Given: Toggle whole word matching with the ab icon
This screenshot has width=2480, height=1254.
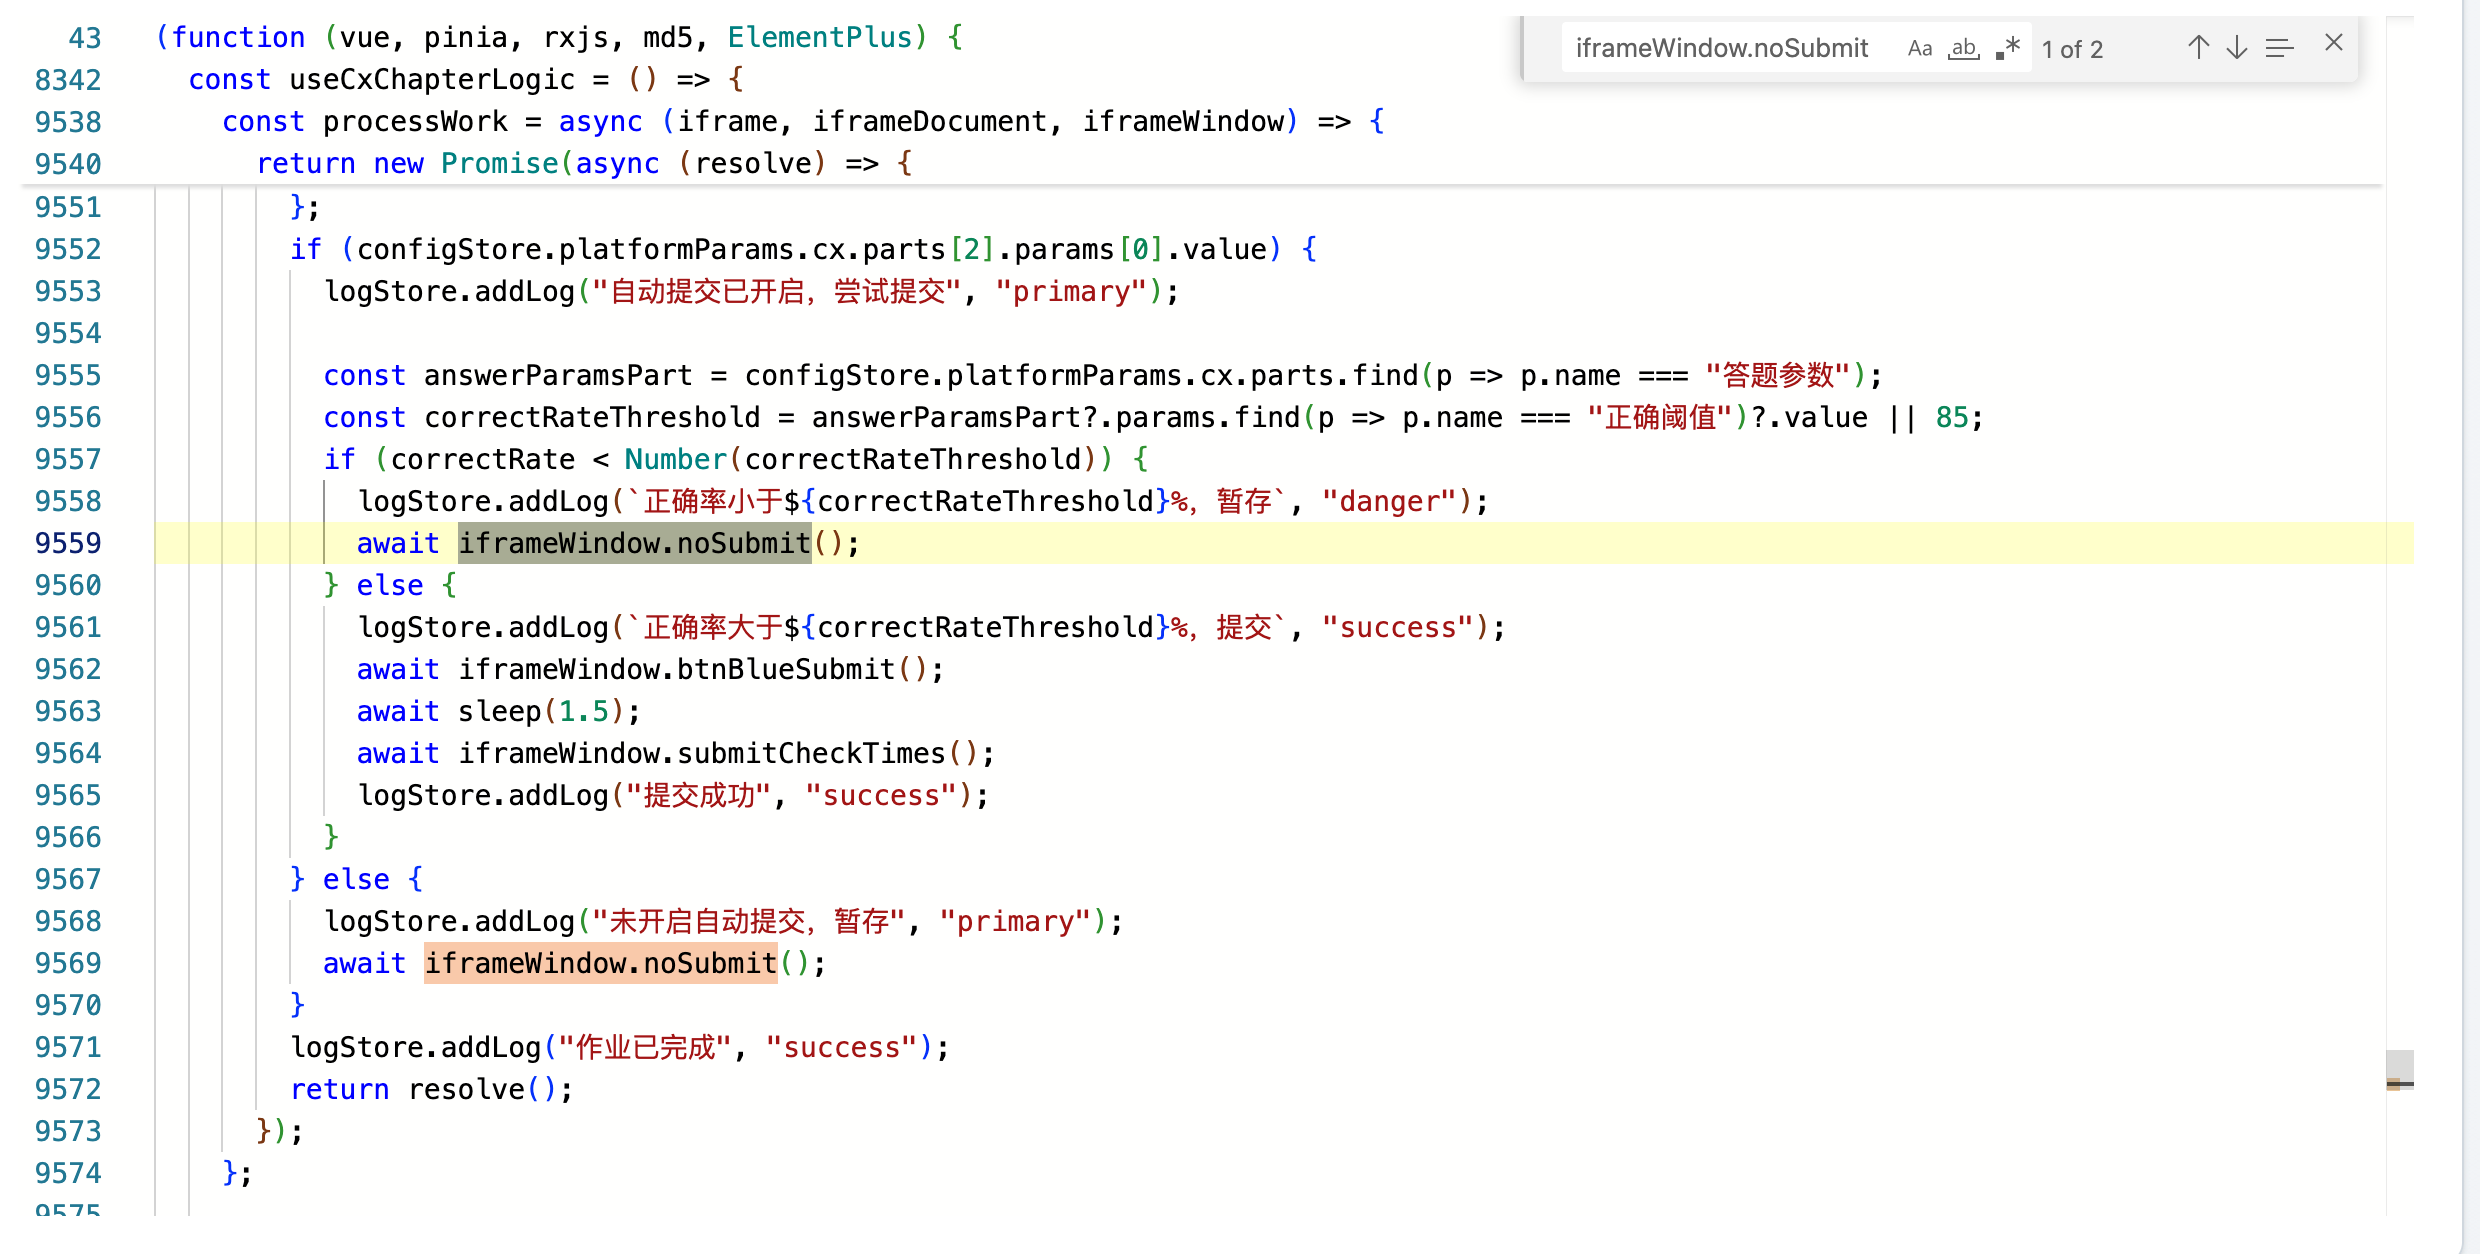Looking at the screenshot, I should click(1962, 47).
